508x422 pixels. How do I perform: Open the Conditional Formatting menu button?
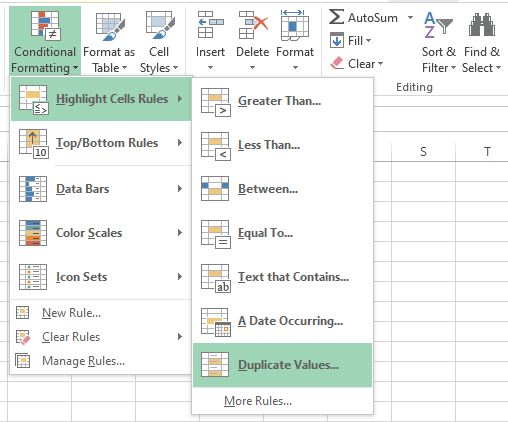pyautogui.click(x=45, y=41)
